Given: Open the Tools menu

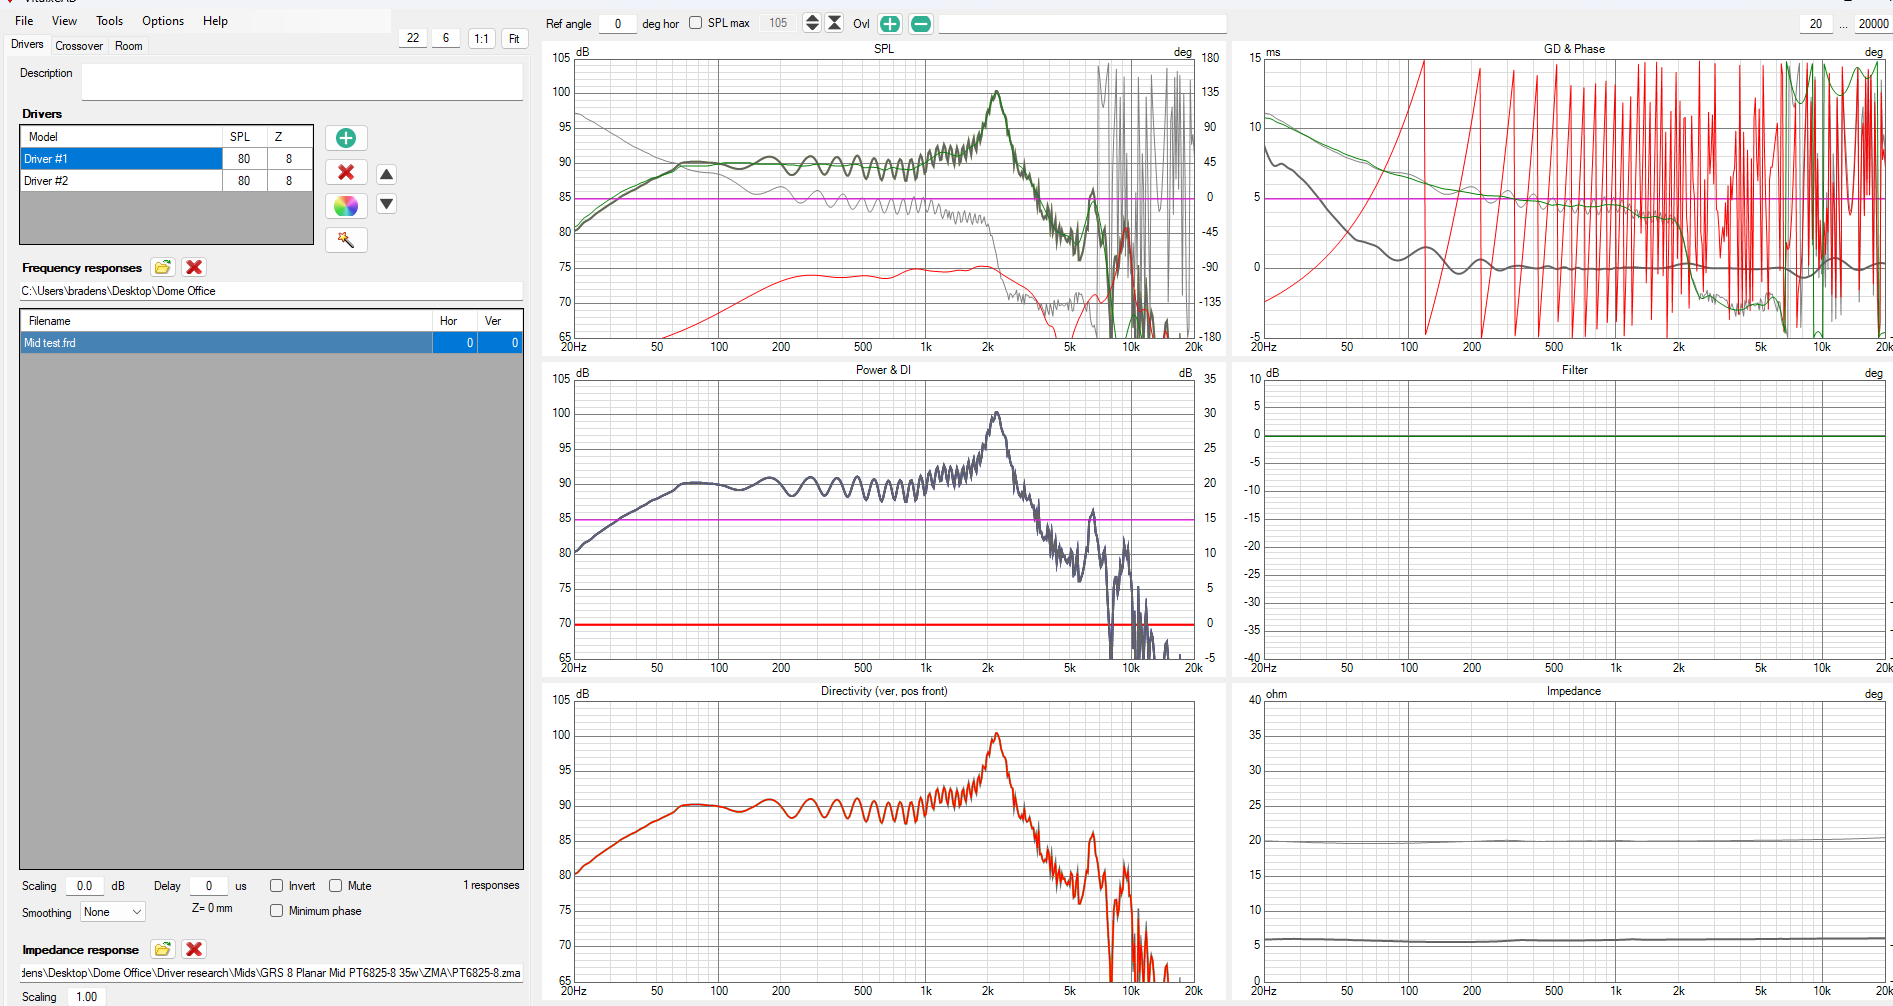Looking at the screenshot, I should pos(109,21).
